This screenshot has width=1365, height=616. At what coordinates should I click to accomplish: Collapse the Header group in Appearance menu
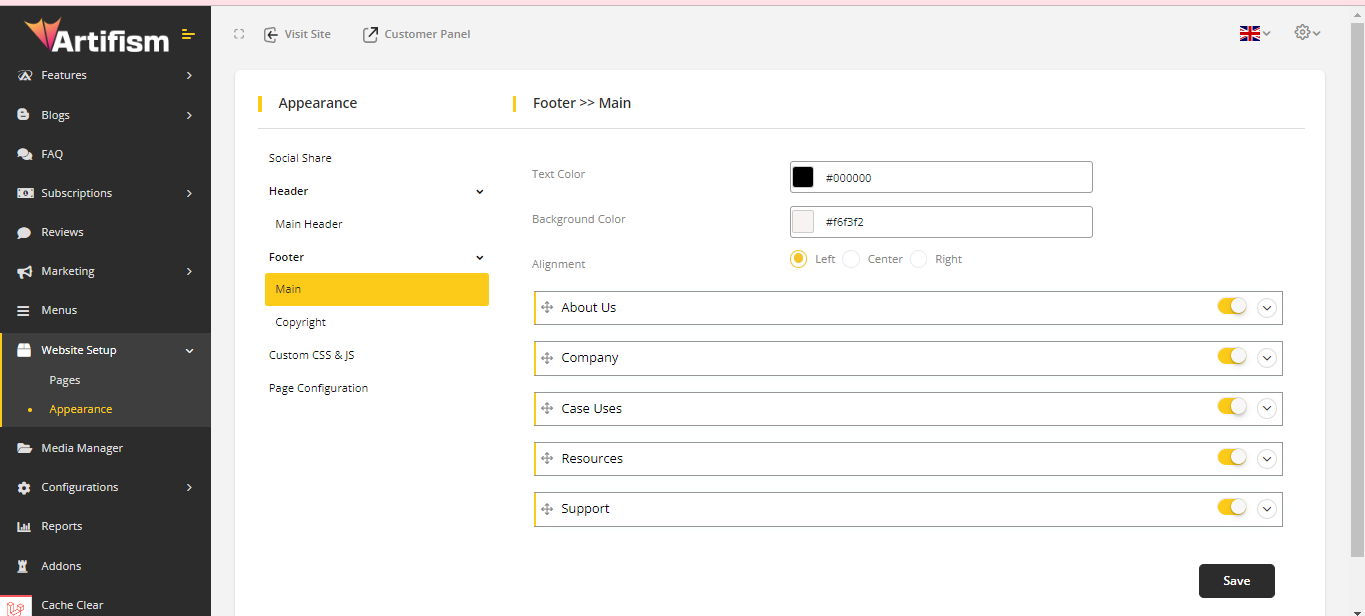click(479, 191)
